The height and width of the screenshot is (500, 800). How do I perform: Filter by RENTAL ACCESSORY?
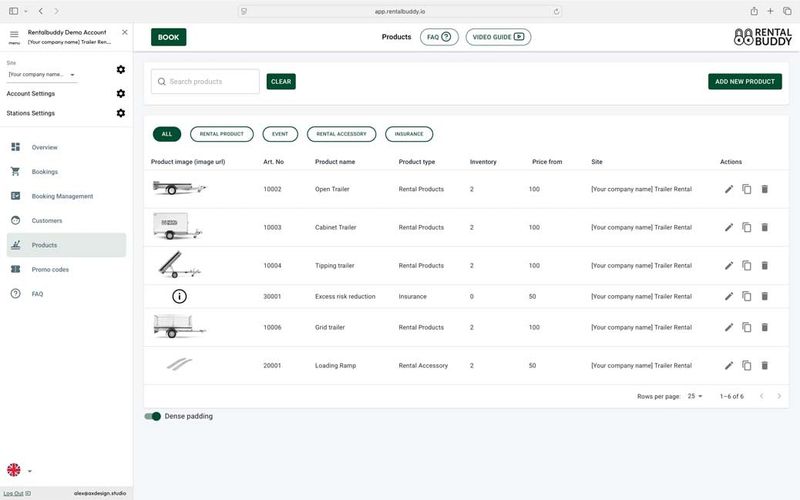[x=341, y=134]
